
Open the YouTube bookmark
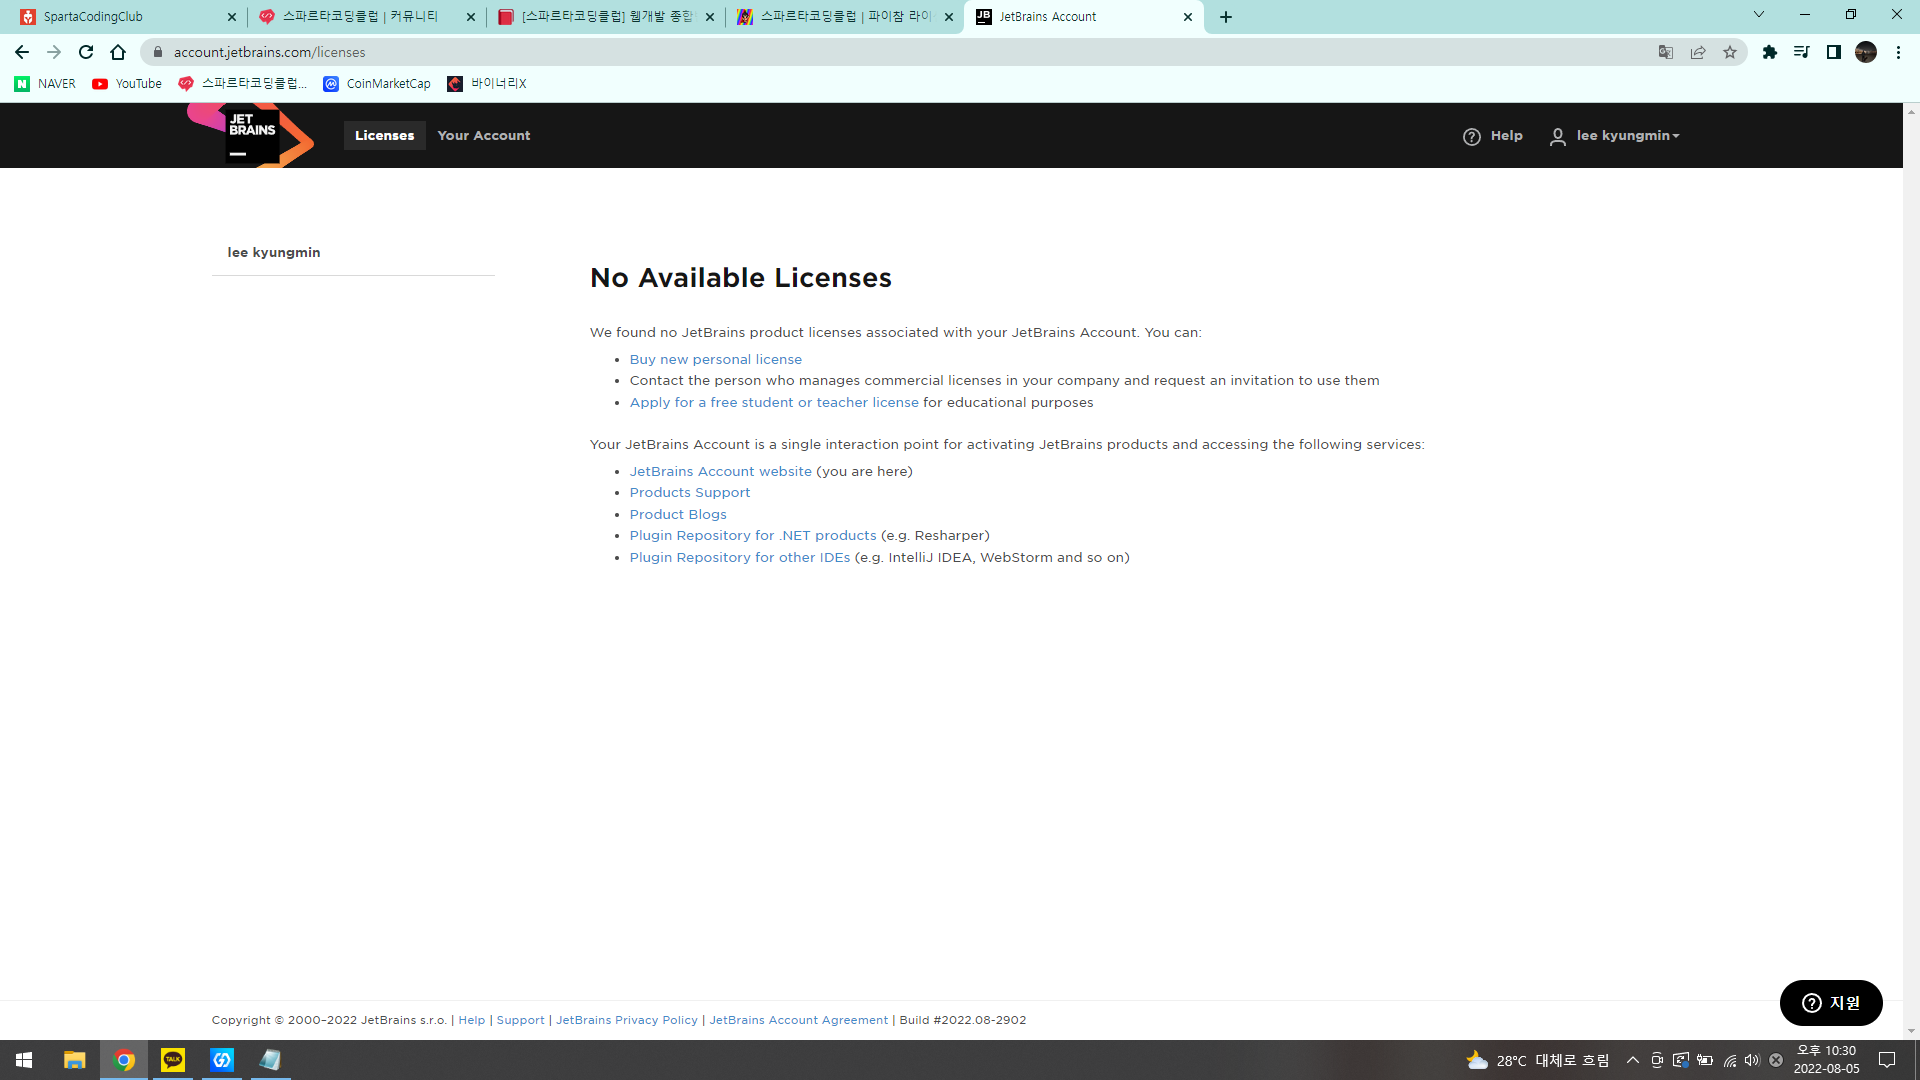(x=127, y=84)
